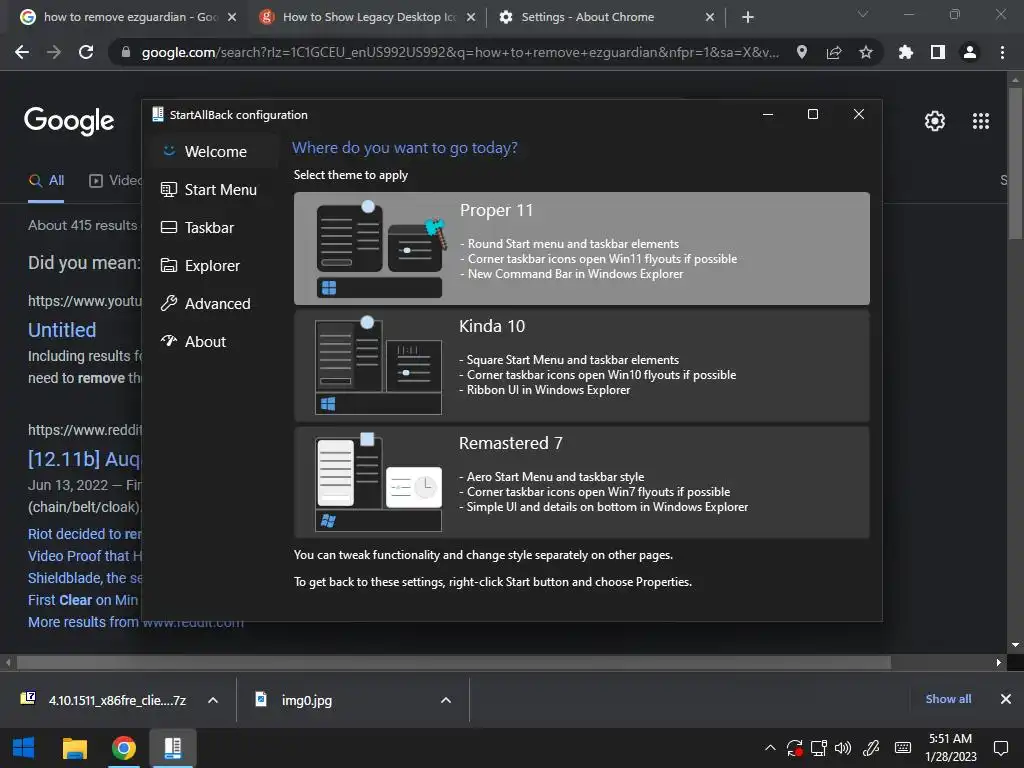
Task: Open 'Video Proof that' sitelink
Action: [x=84, y=556]
